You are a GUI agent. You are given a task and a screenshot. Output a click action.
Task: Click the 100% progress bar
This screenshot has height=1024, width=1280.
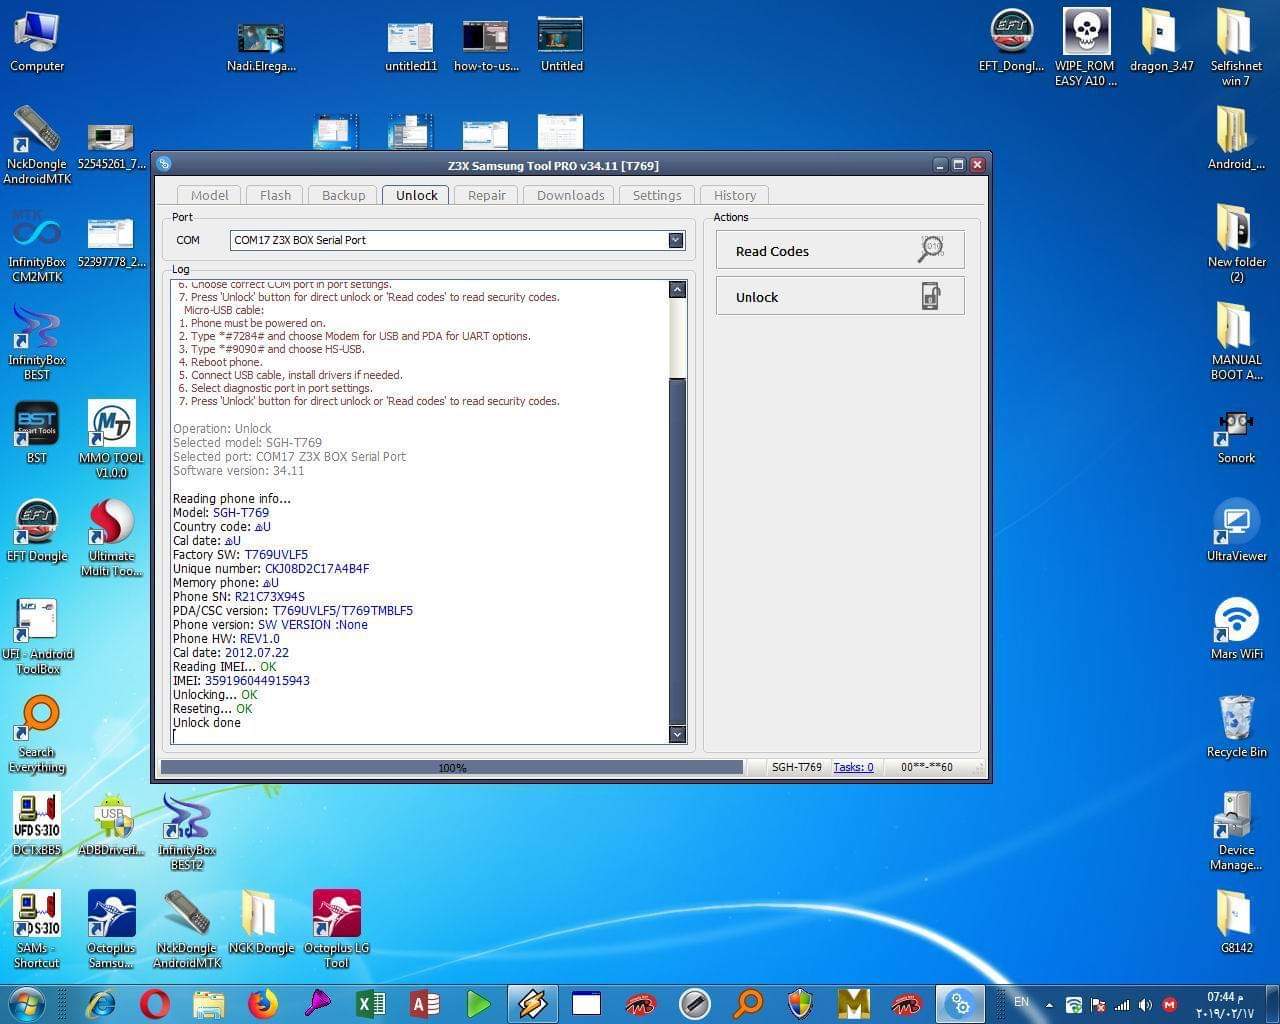[452, 767]
